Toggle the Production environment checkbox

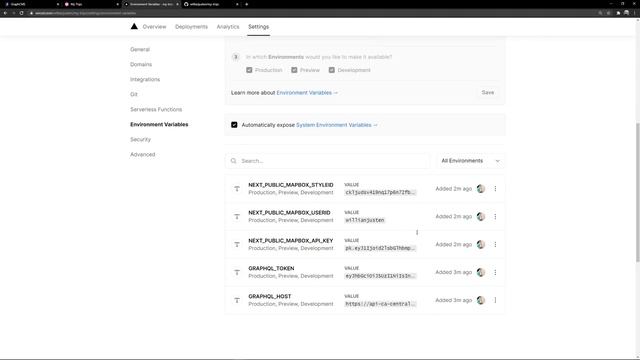point(249,70)
